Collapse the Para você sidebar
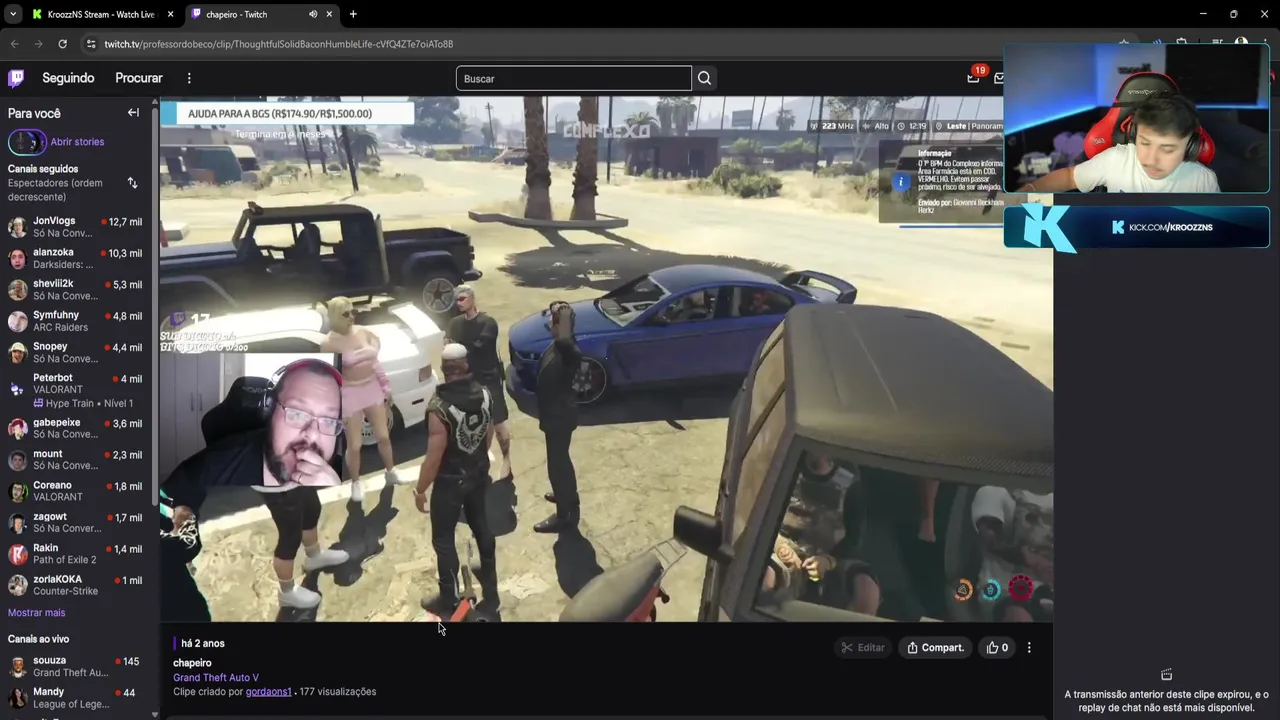1280x720 pixels. [133, 113]
